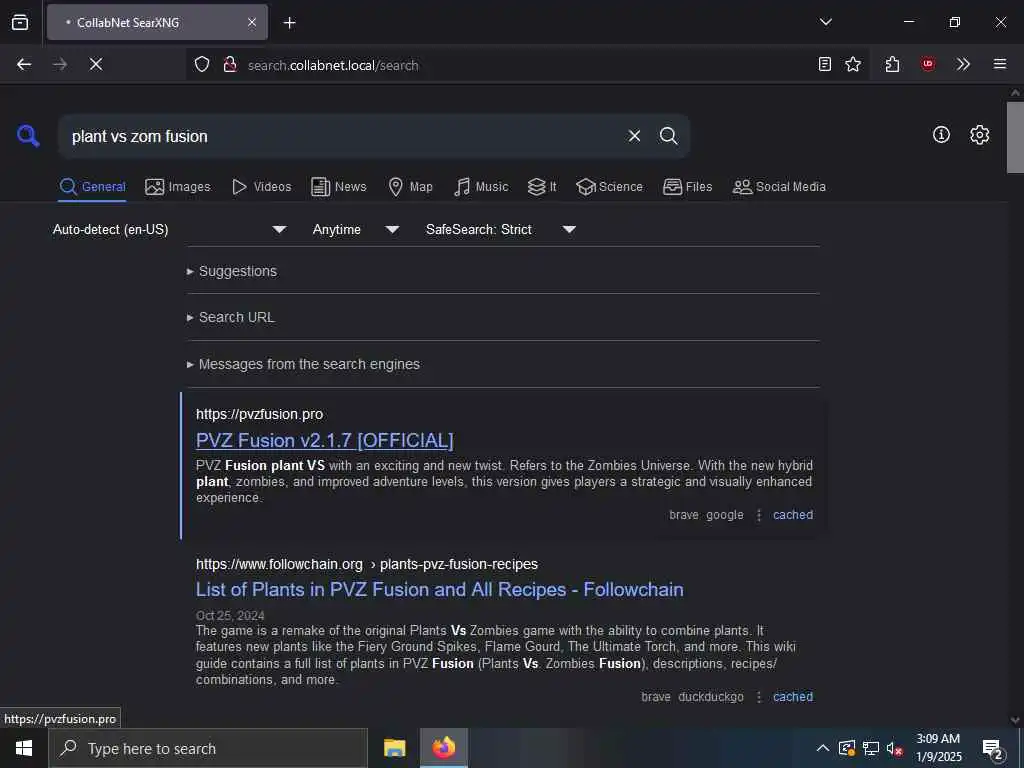Image resolution: width=1024 pixels, height=768 pixels.
Task: Clear the search query text
Action: point(634,136)
